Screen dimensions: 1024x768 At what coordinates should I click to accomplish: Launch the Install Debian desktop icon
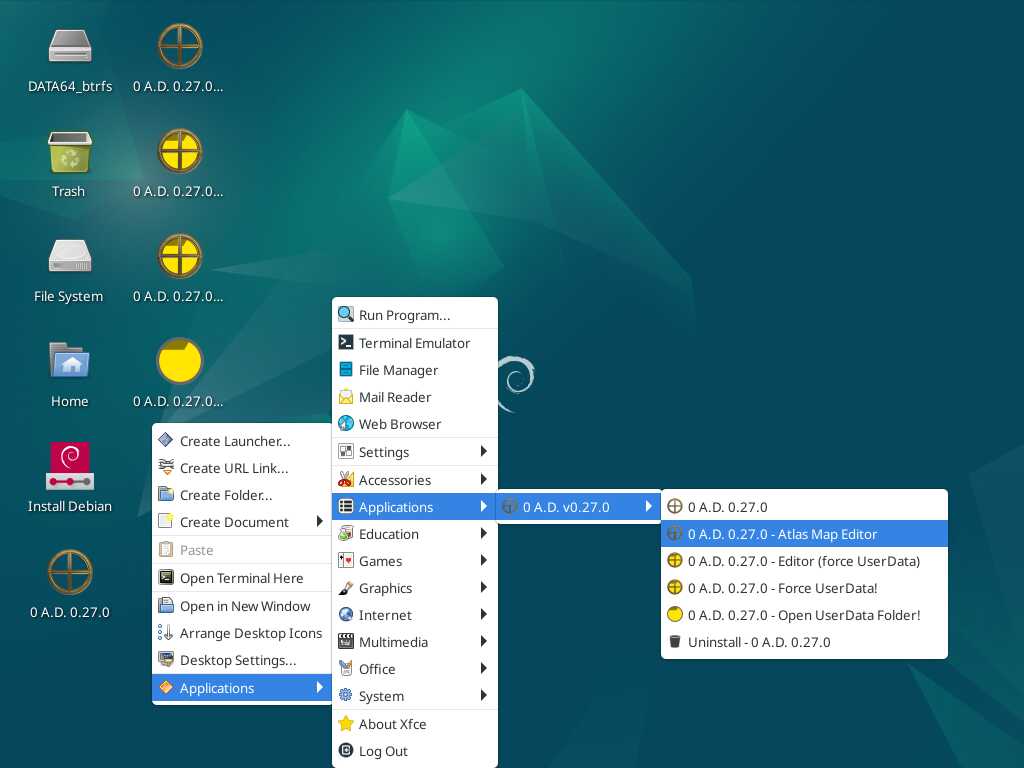69,478
